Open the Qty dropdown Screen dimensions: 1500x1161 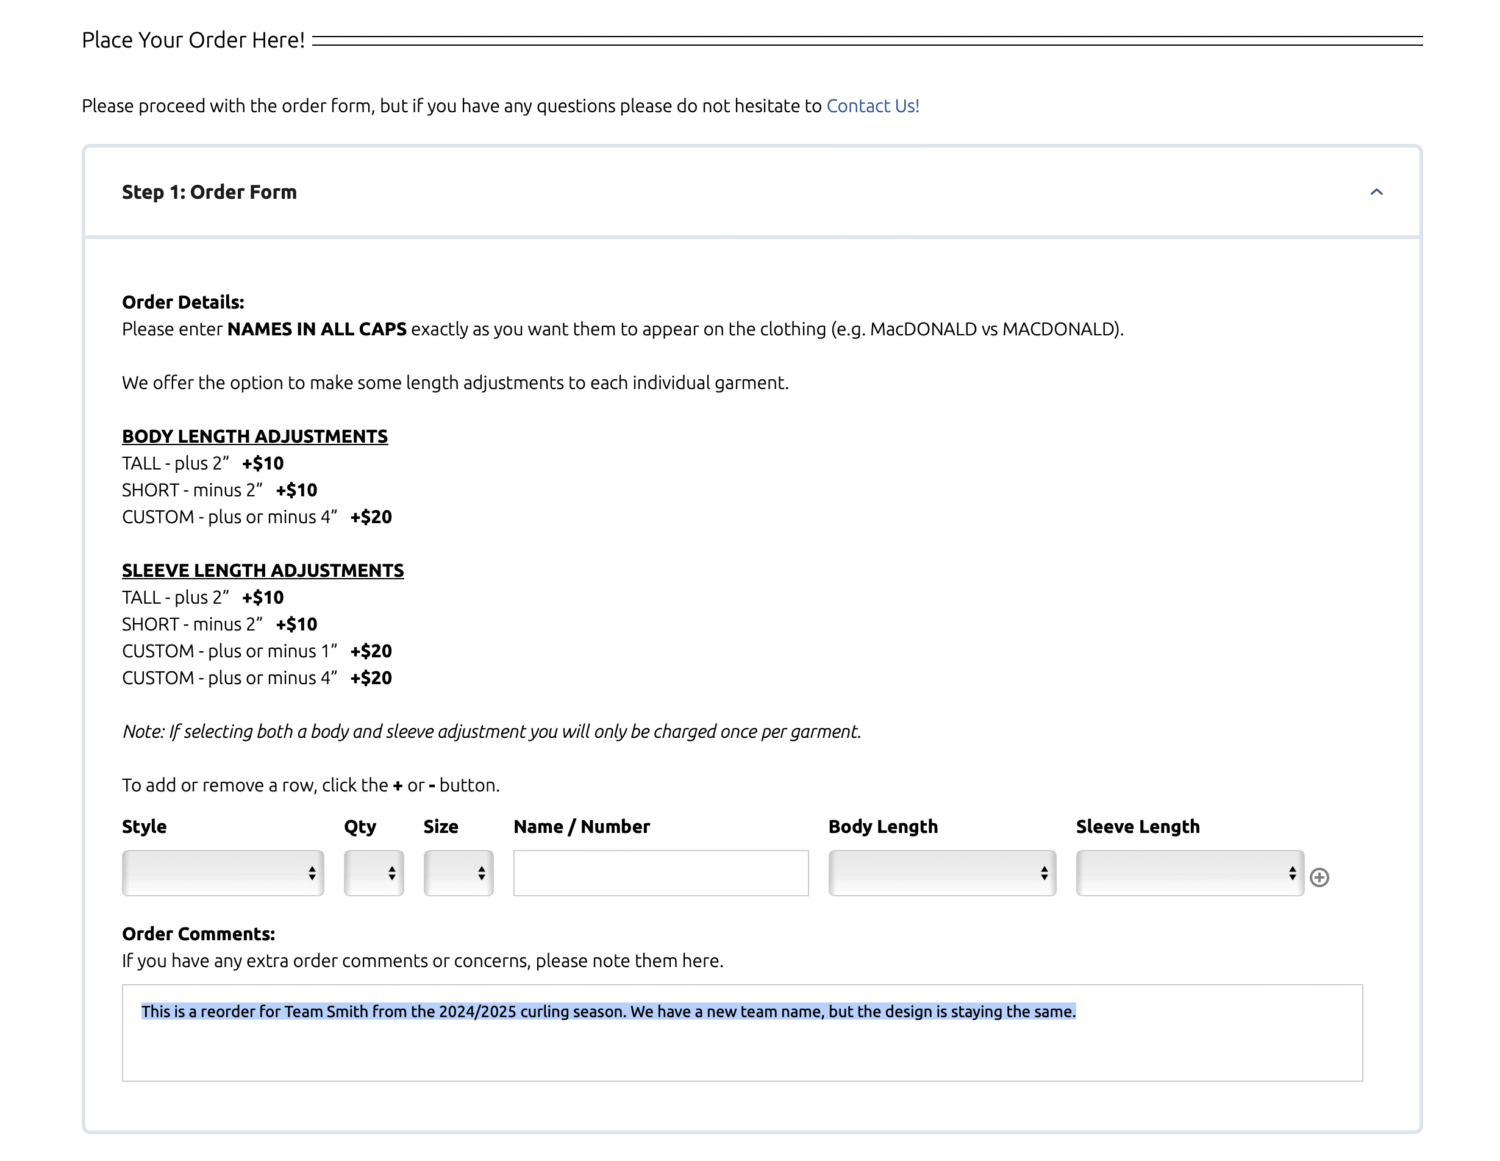click(x=374, y=873)
